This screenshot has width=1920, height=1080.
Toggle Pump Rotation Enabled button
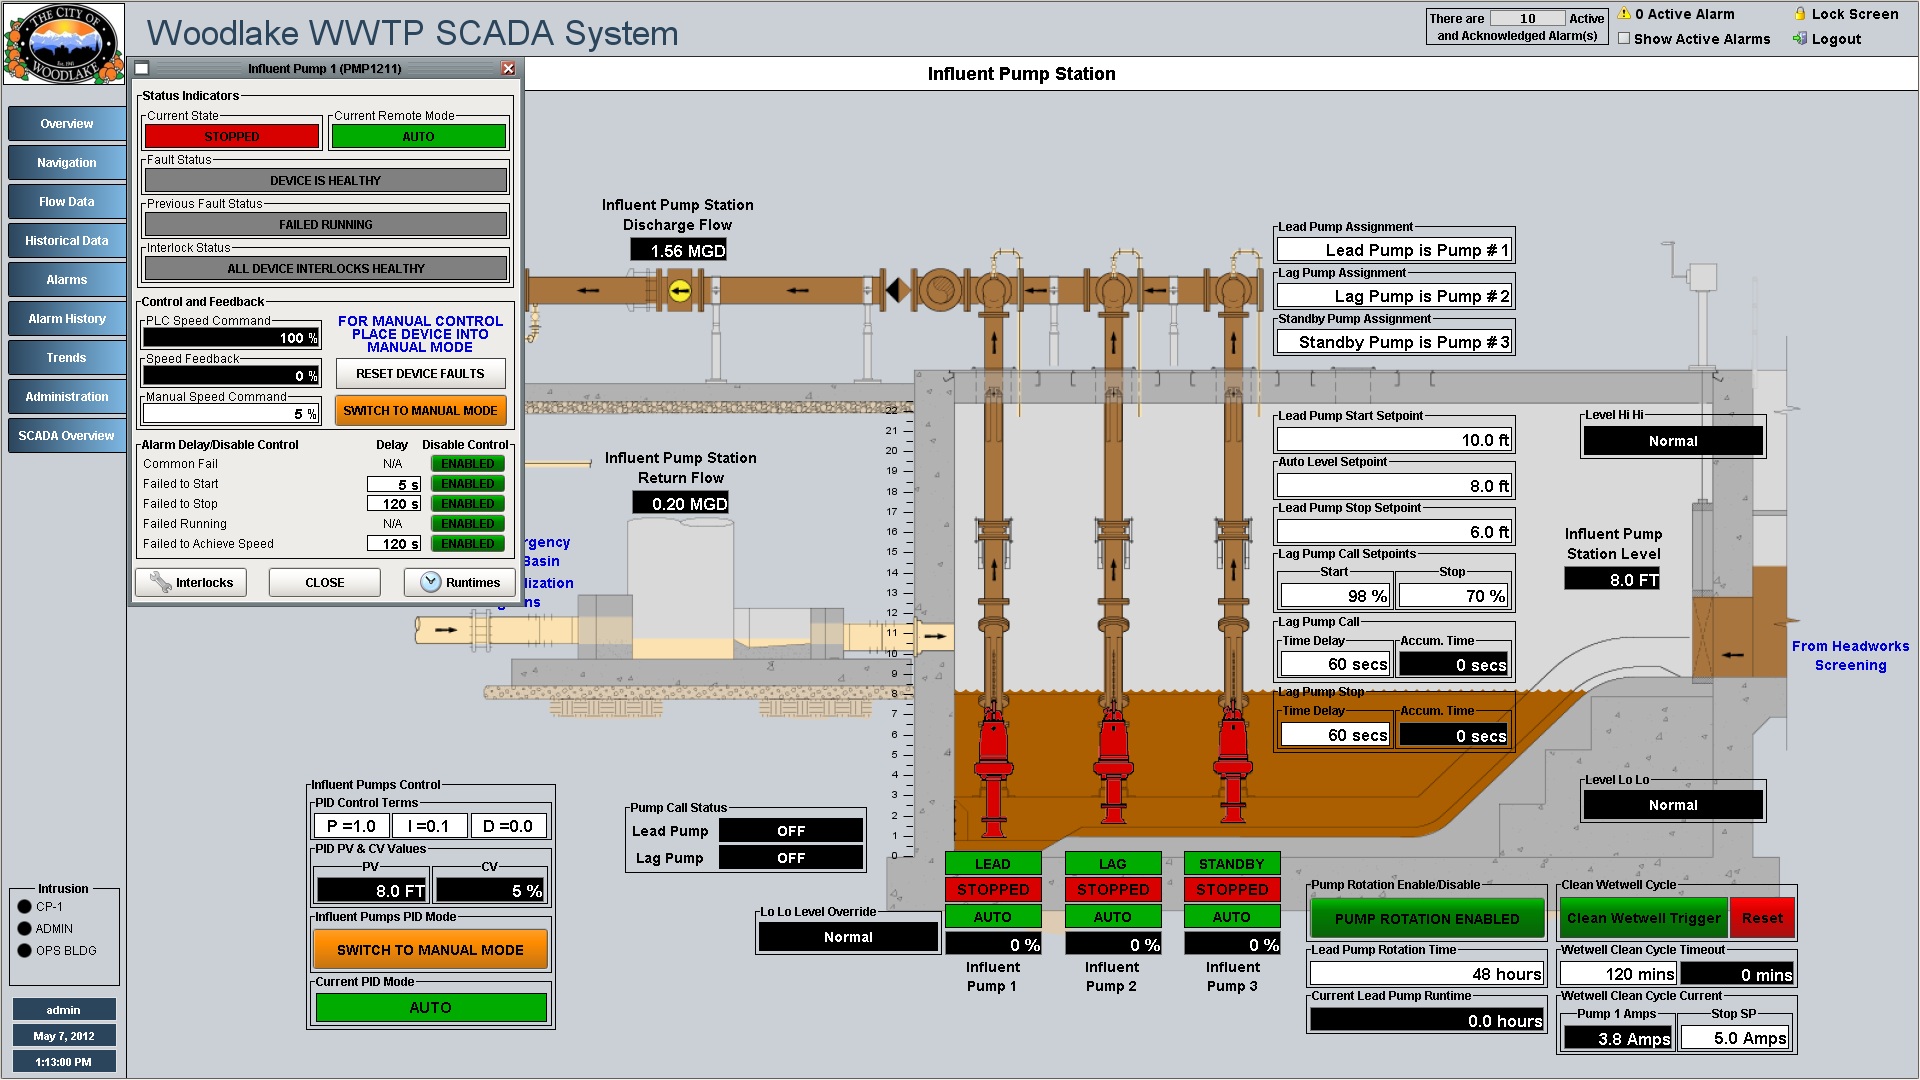[x=1426, y=919]
